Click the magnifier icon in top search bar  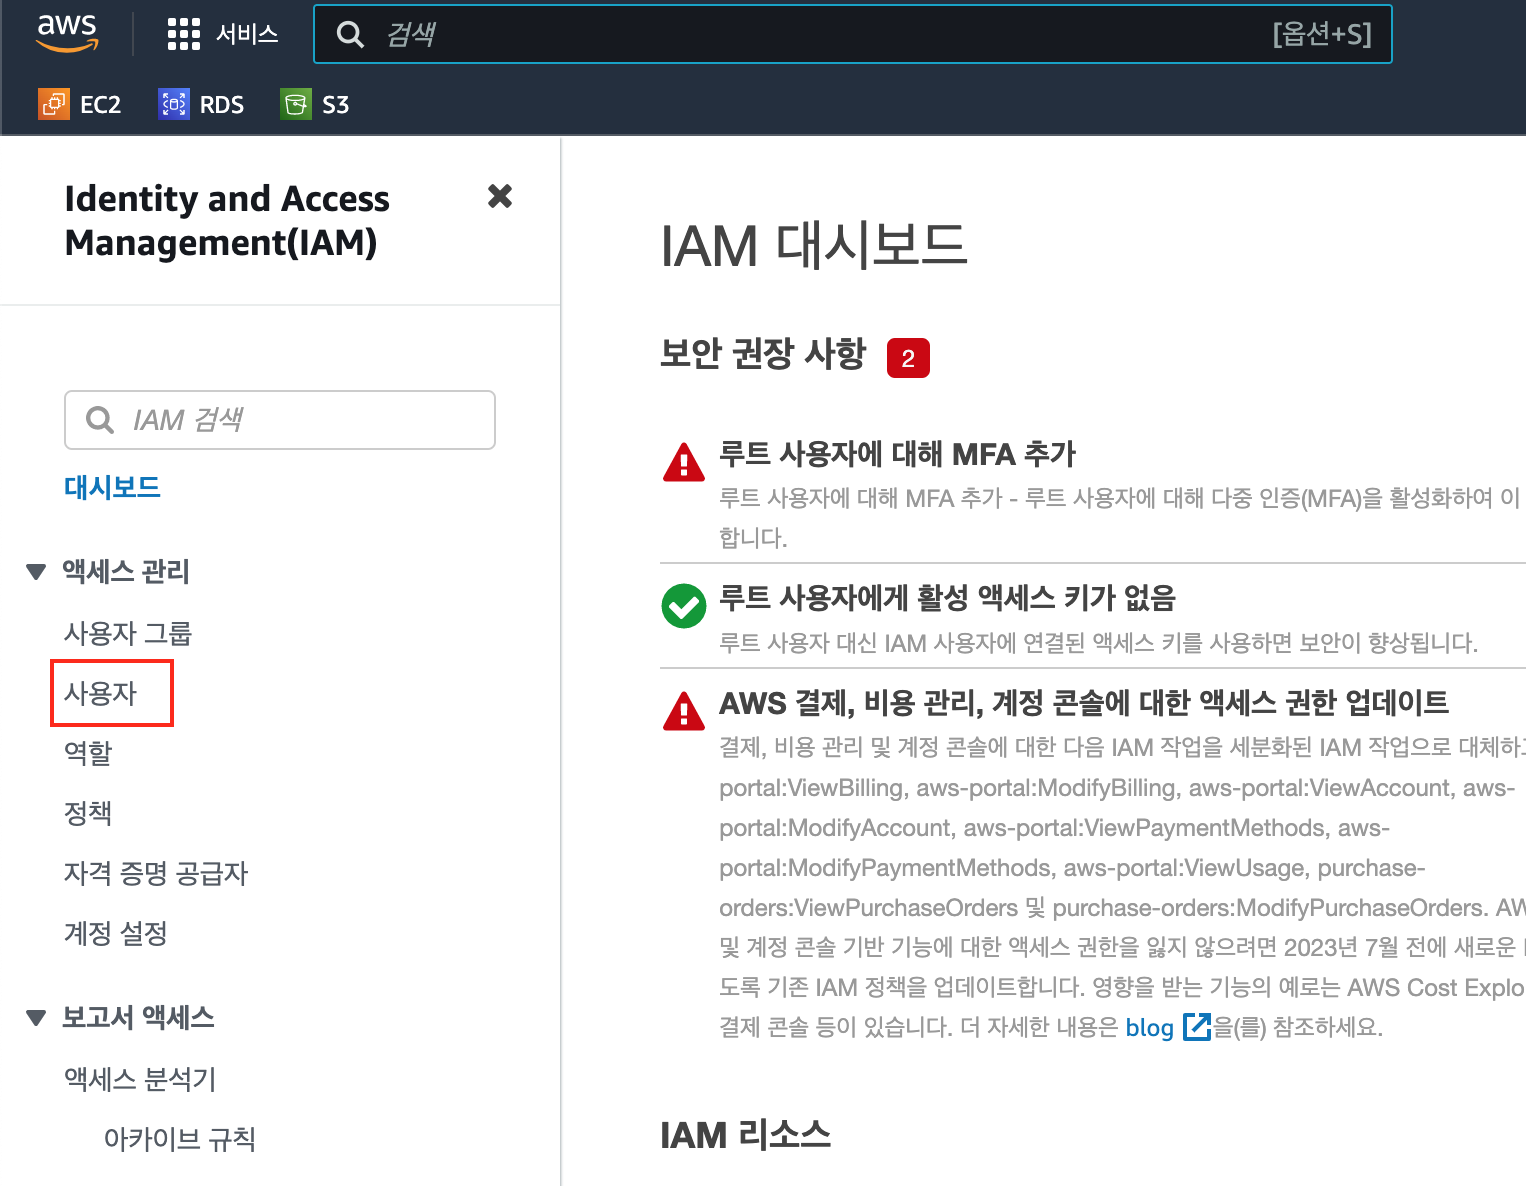[350, 35]
